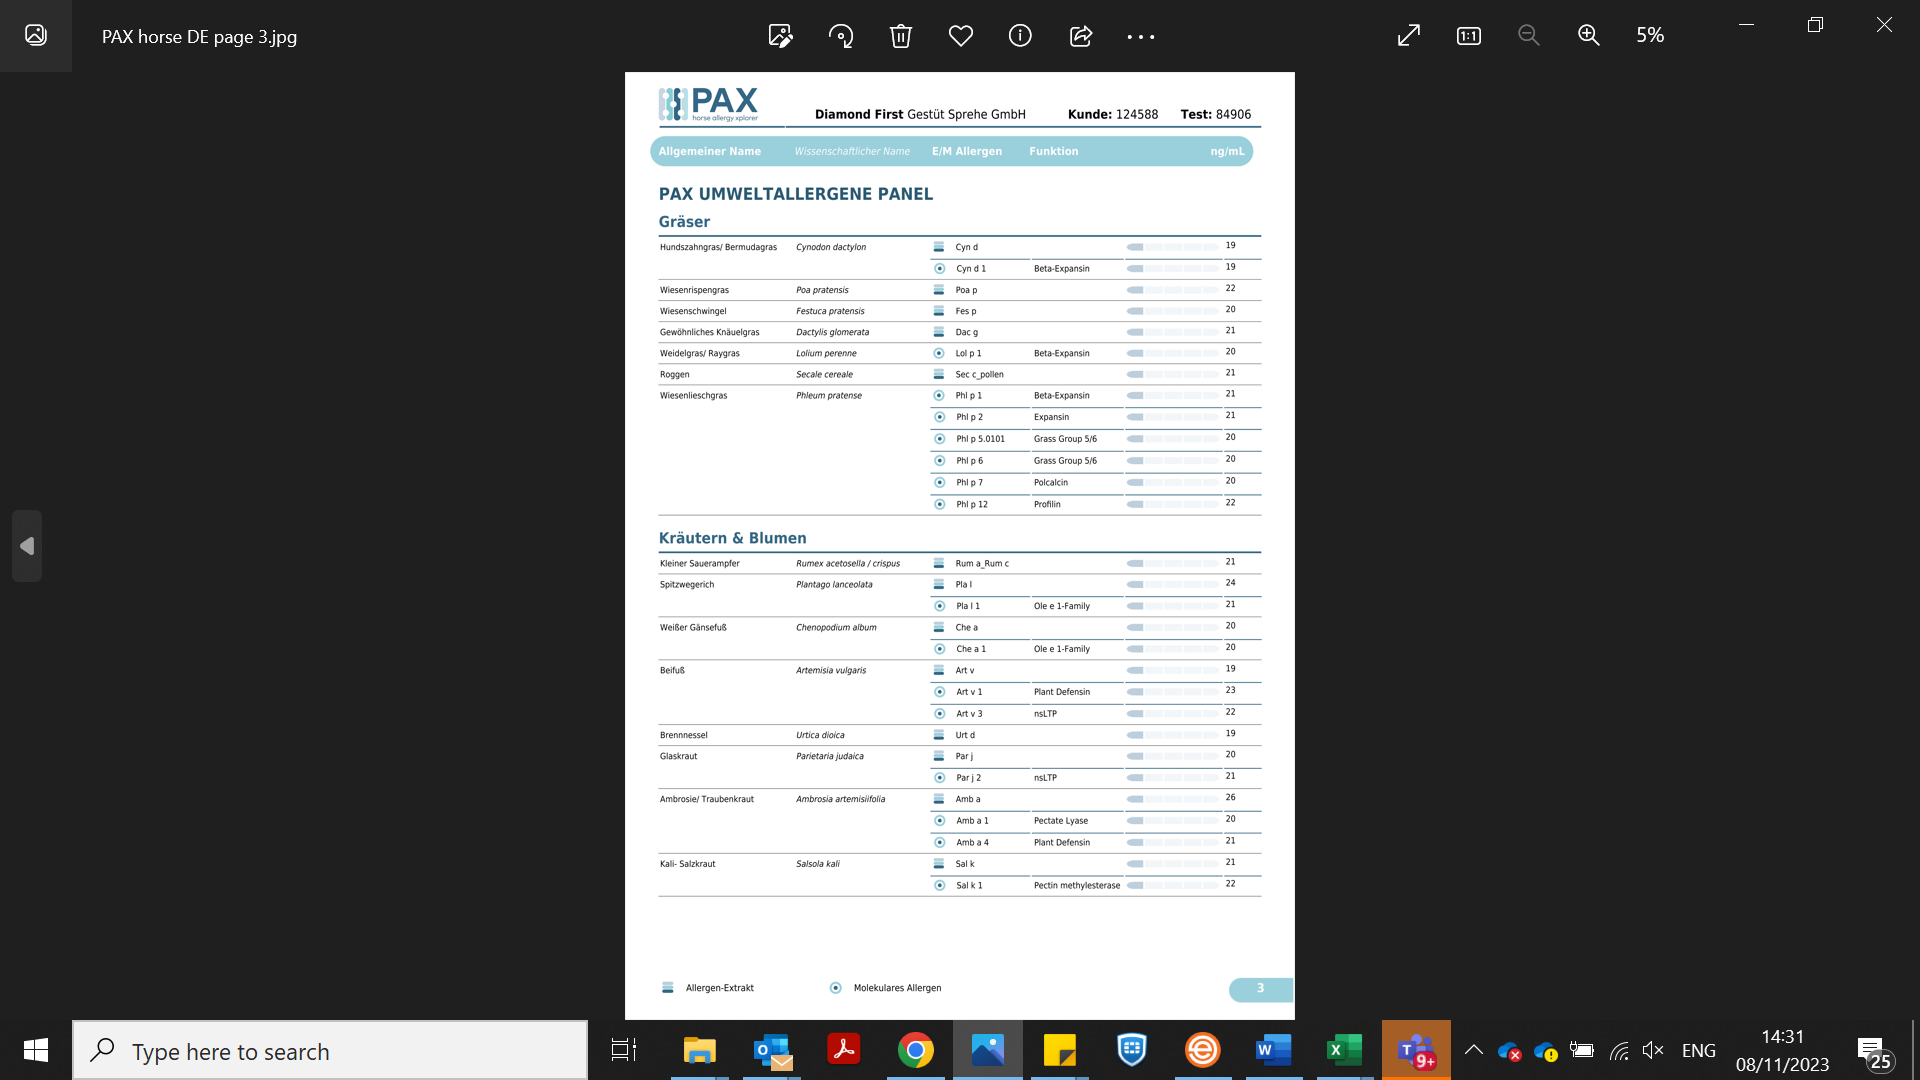
Task: Open notification center
Action: [x=1874, y=1052]
